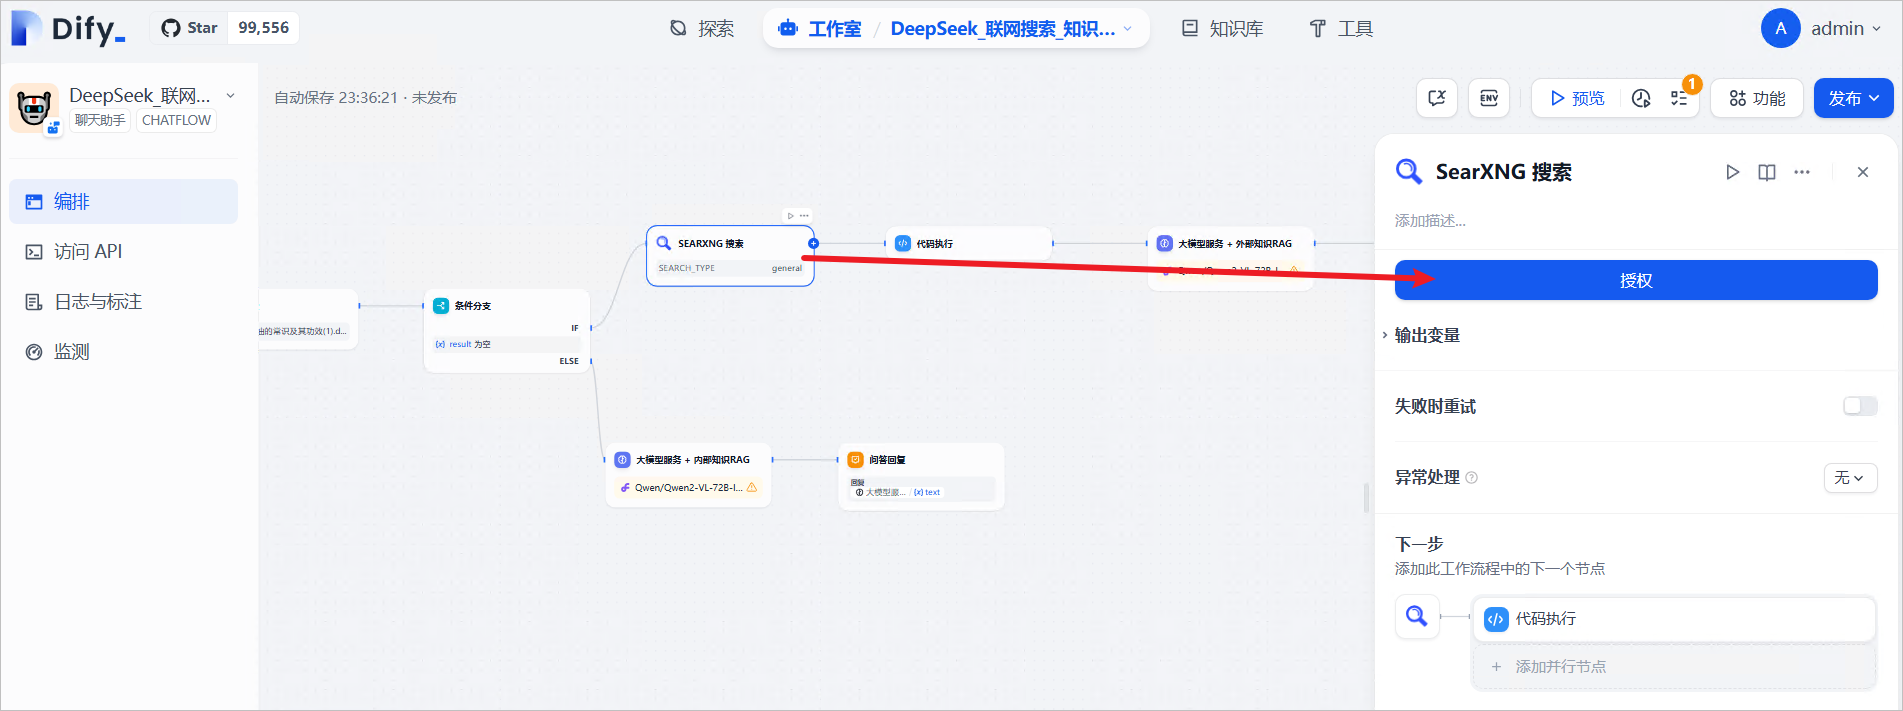Click the ENV environment variables icon
This screenshot has height=711, width=1903.
(1489, 98)
